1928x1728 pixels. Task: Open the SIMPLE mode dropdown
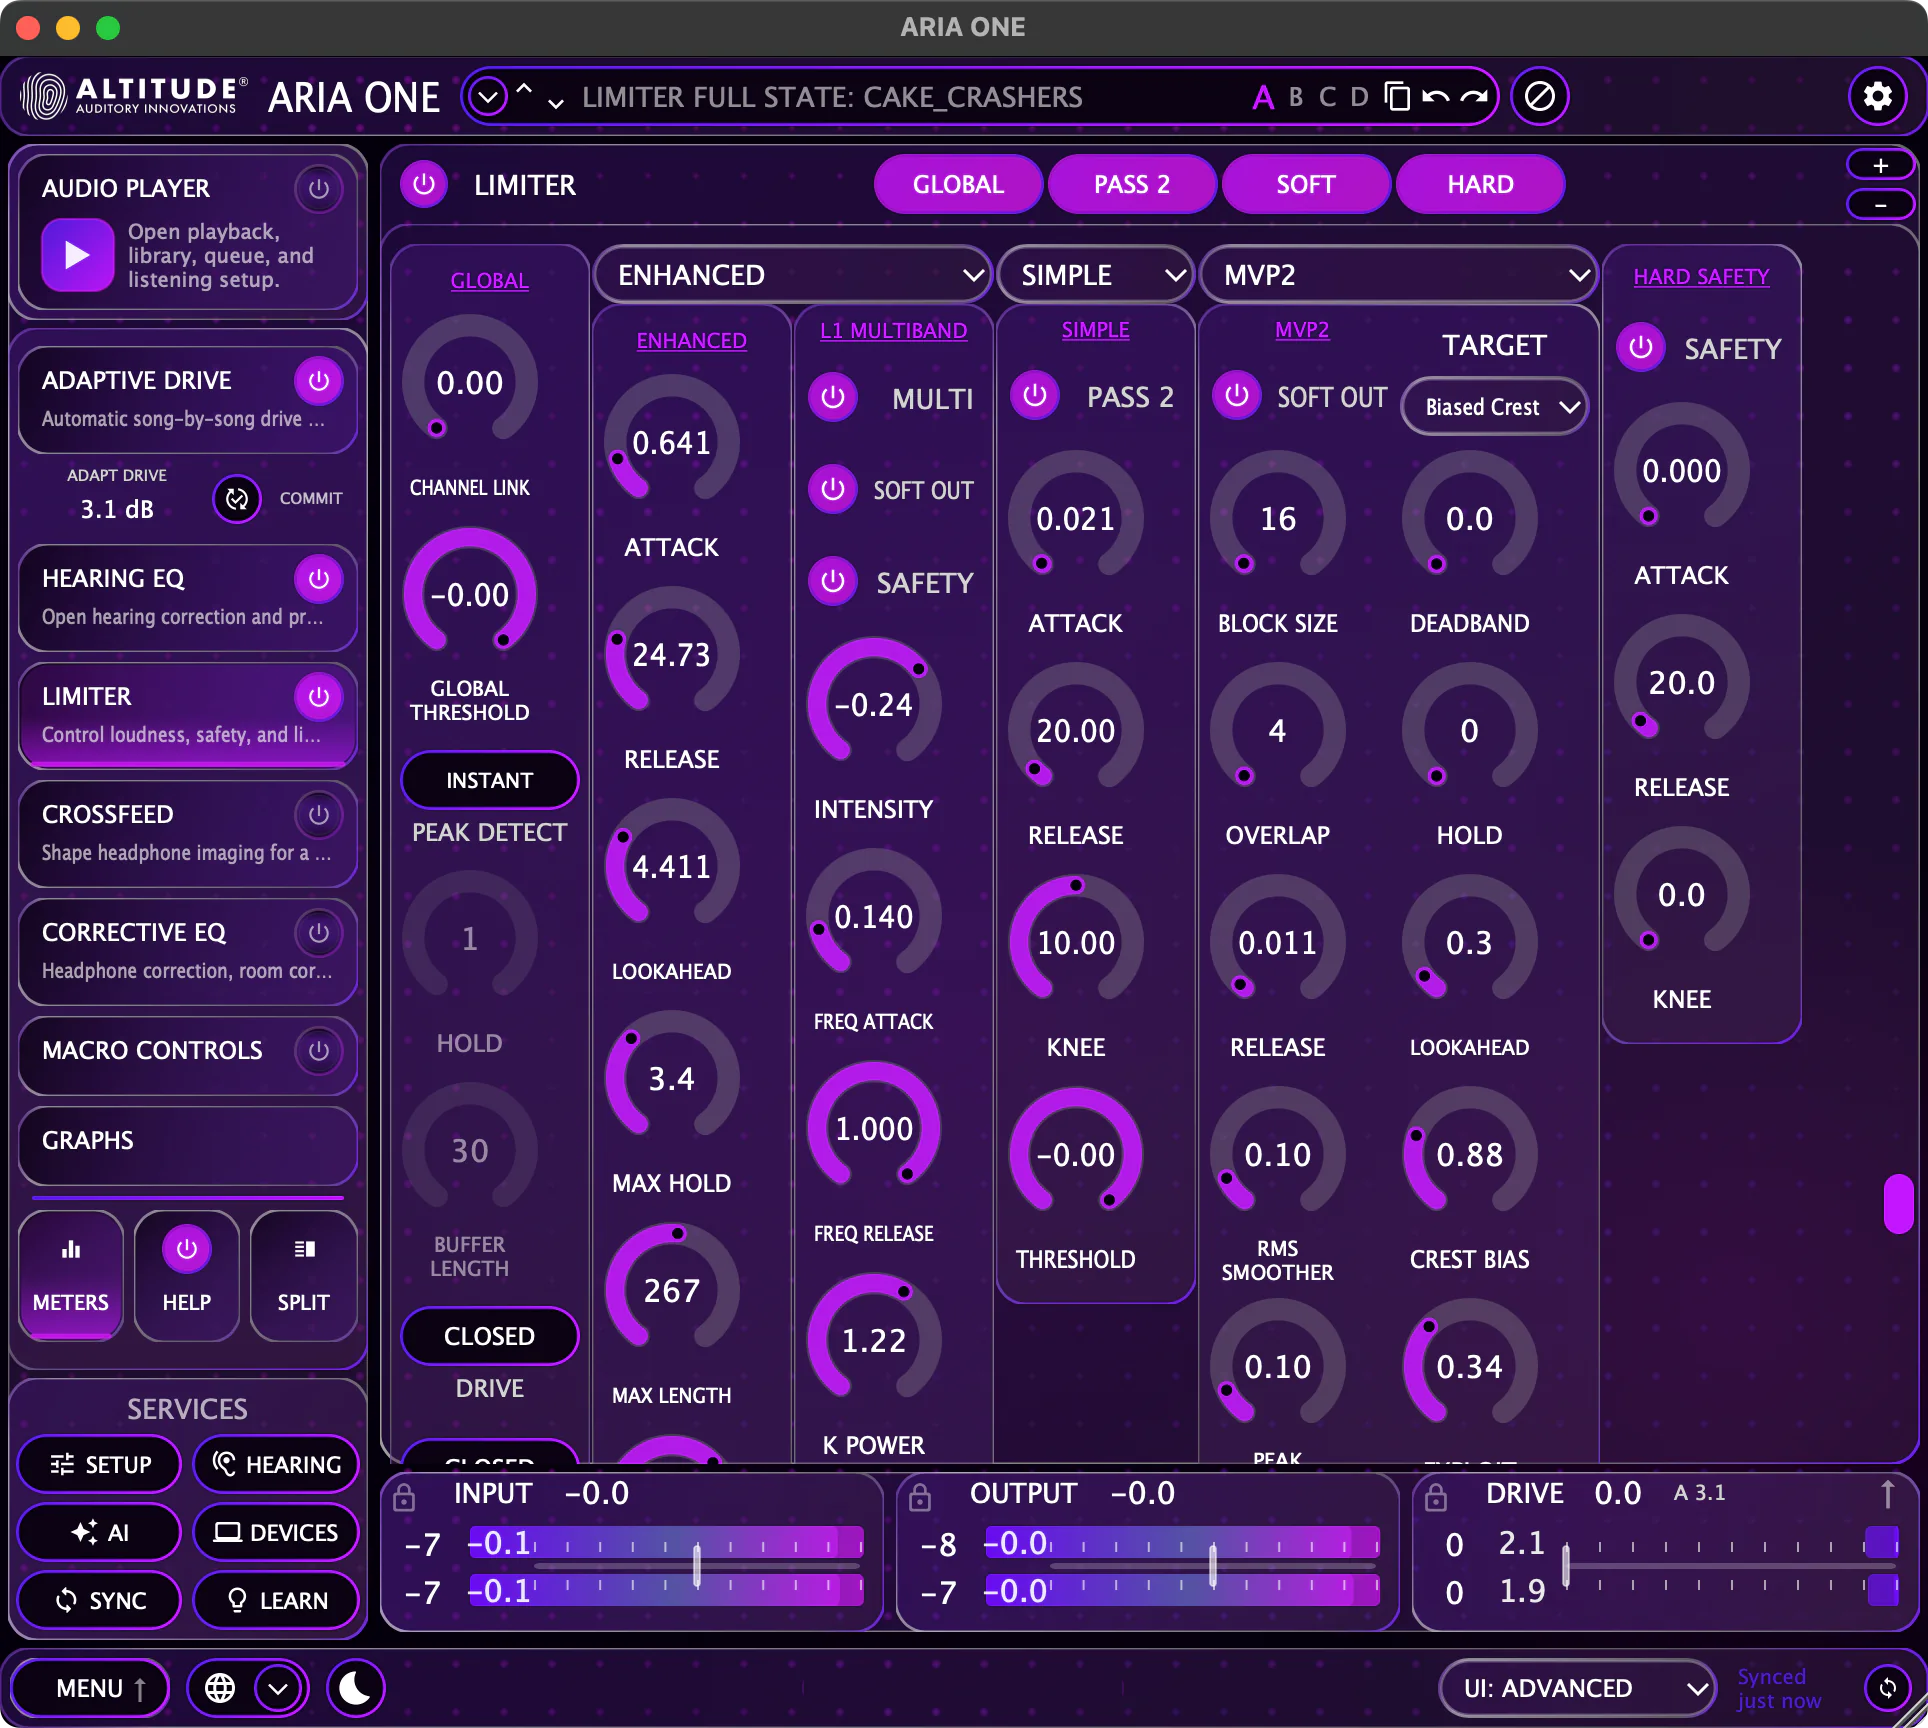tap(1096, 275)
